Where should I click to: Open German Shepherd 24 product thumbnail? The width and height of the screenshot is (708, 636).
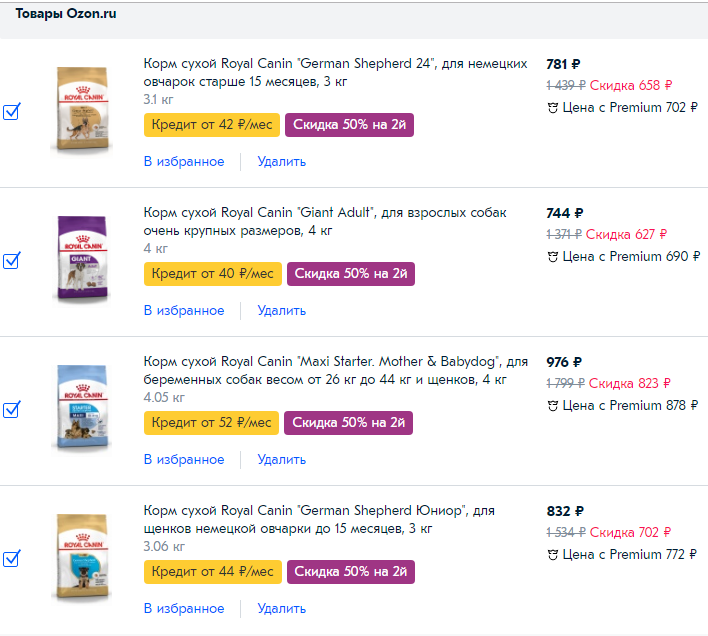click(x=82, y=111)
